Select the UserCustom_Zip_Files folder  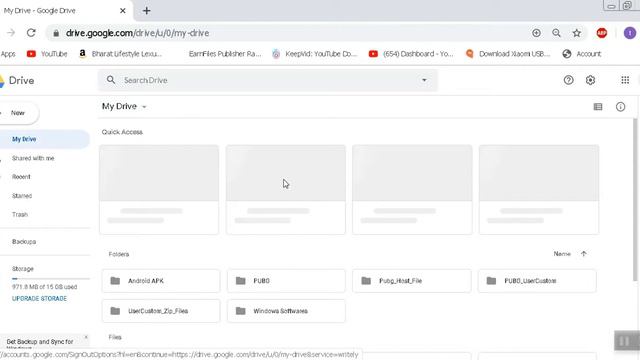point(161,311)
